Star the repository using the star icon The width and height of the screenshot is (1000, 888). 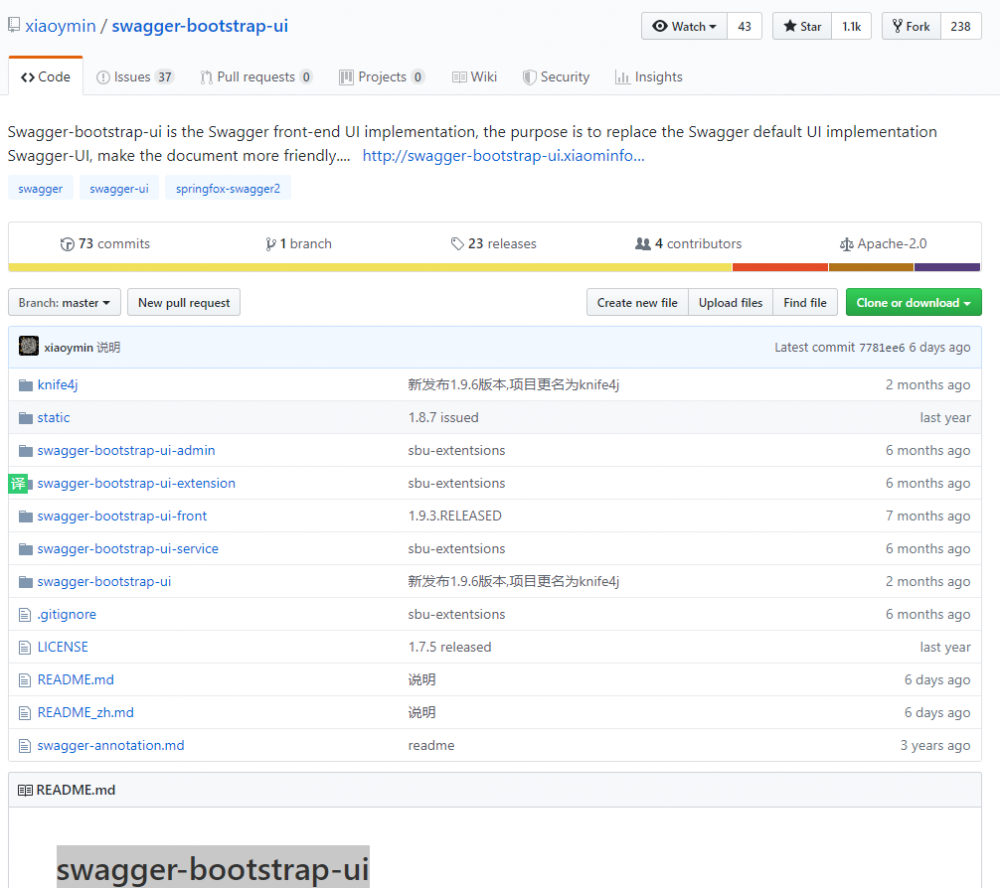pyautogui.click(x=788, y=26)
